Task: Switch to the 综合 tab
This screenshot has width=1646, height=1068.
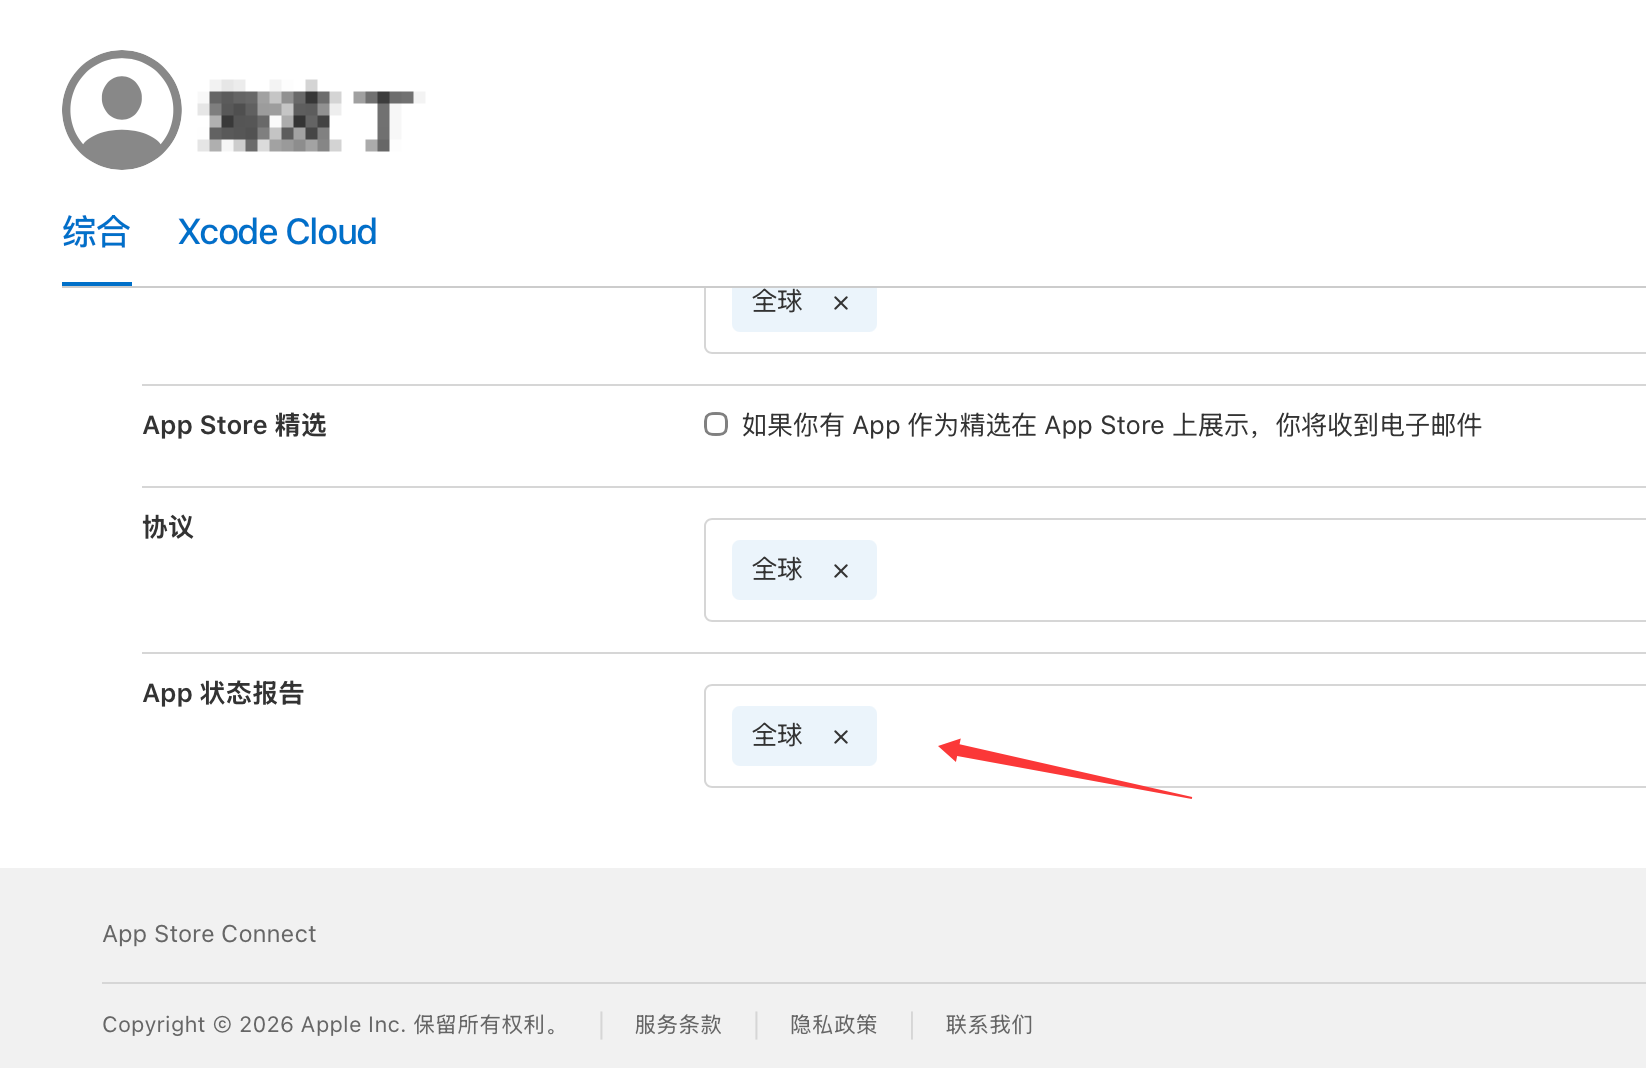Action: 96,232
